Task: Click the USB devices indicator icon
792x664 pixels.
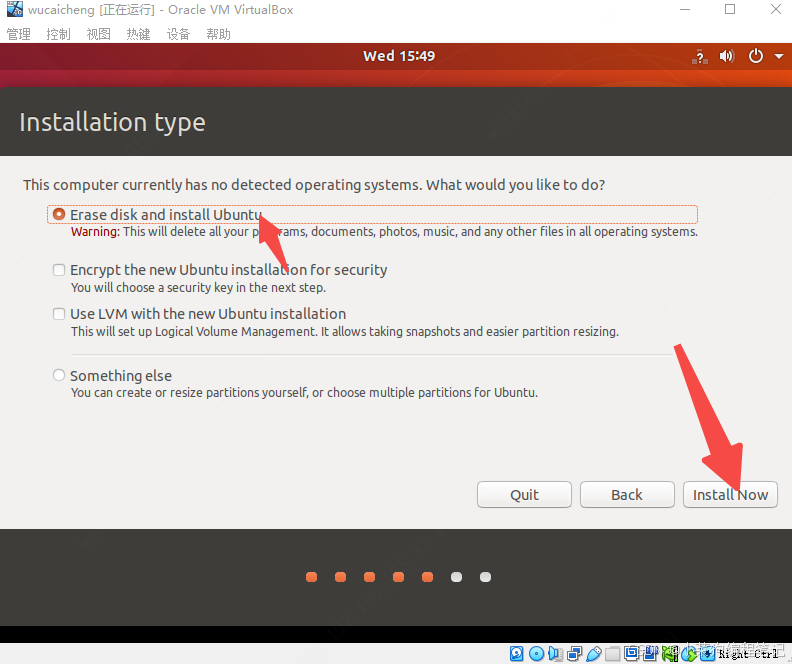Action: point(594,654)
